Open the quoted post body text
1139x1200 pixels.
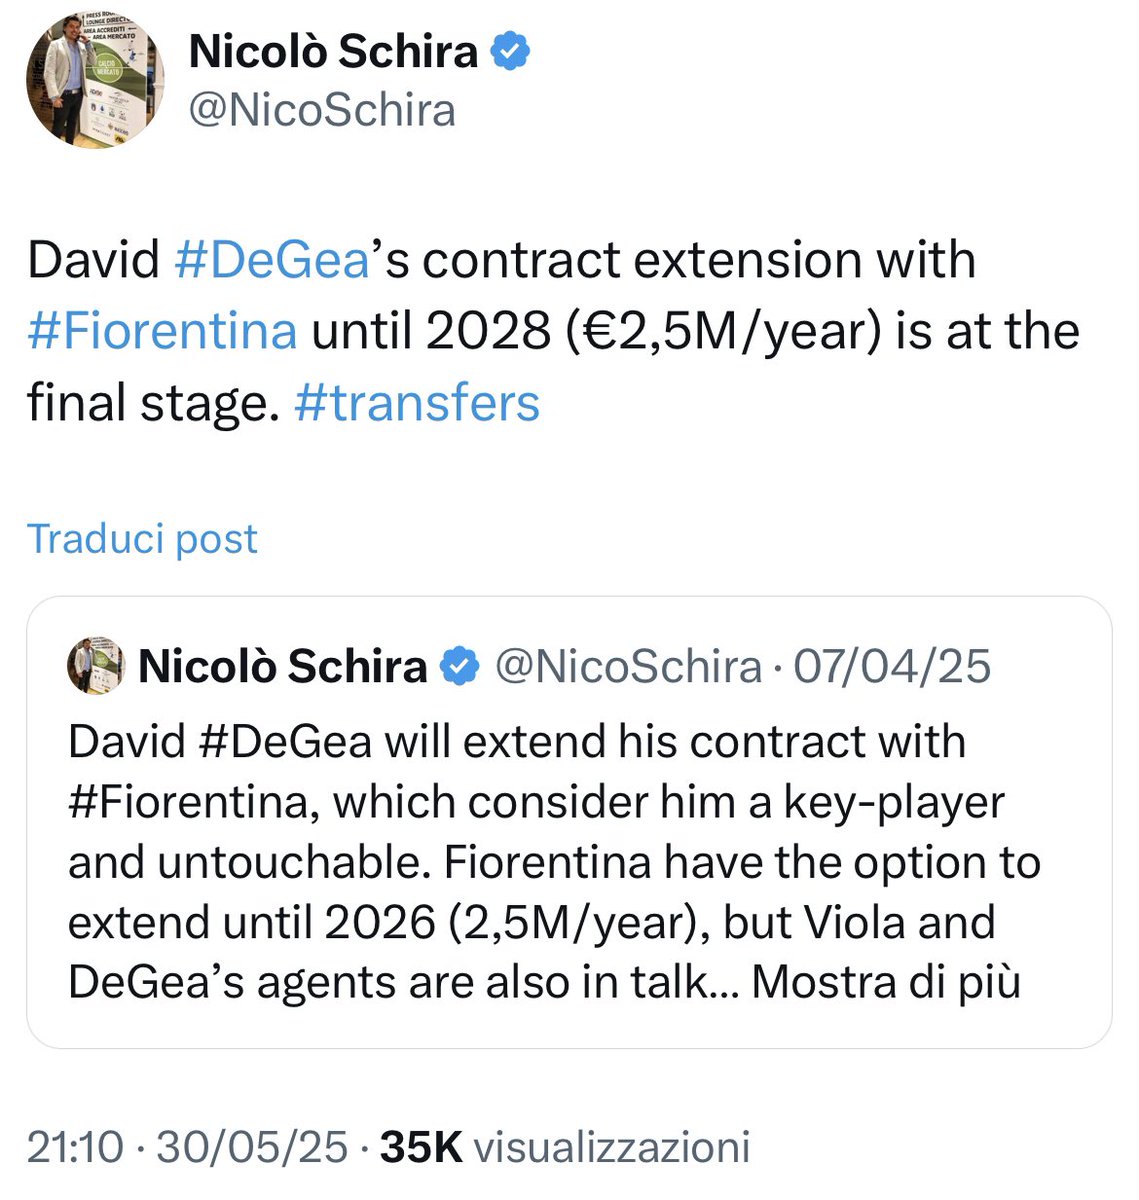(554, 862)
